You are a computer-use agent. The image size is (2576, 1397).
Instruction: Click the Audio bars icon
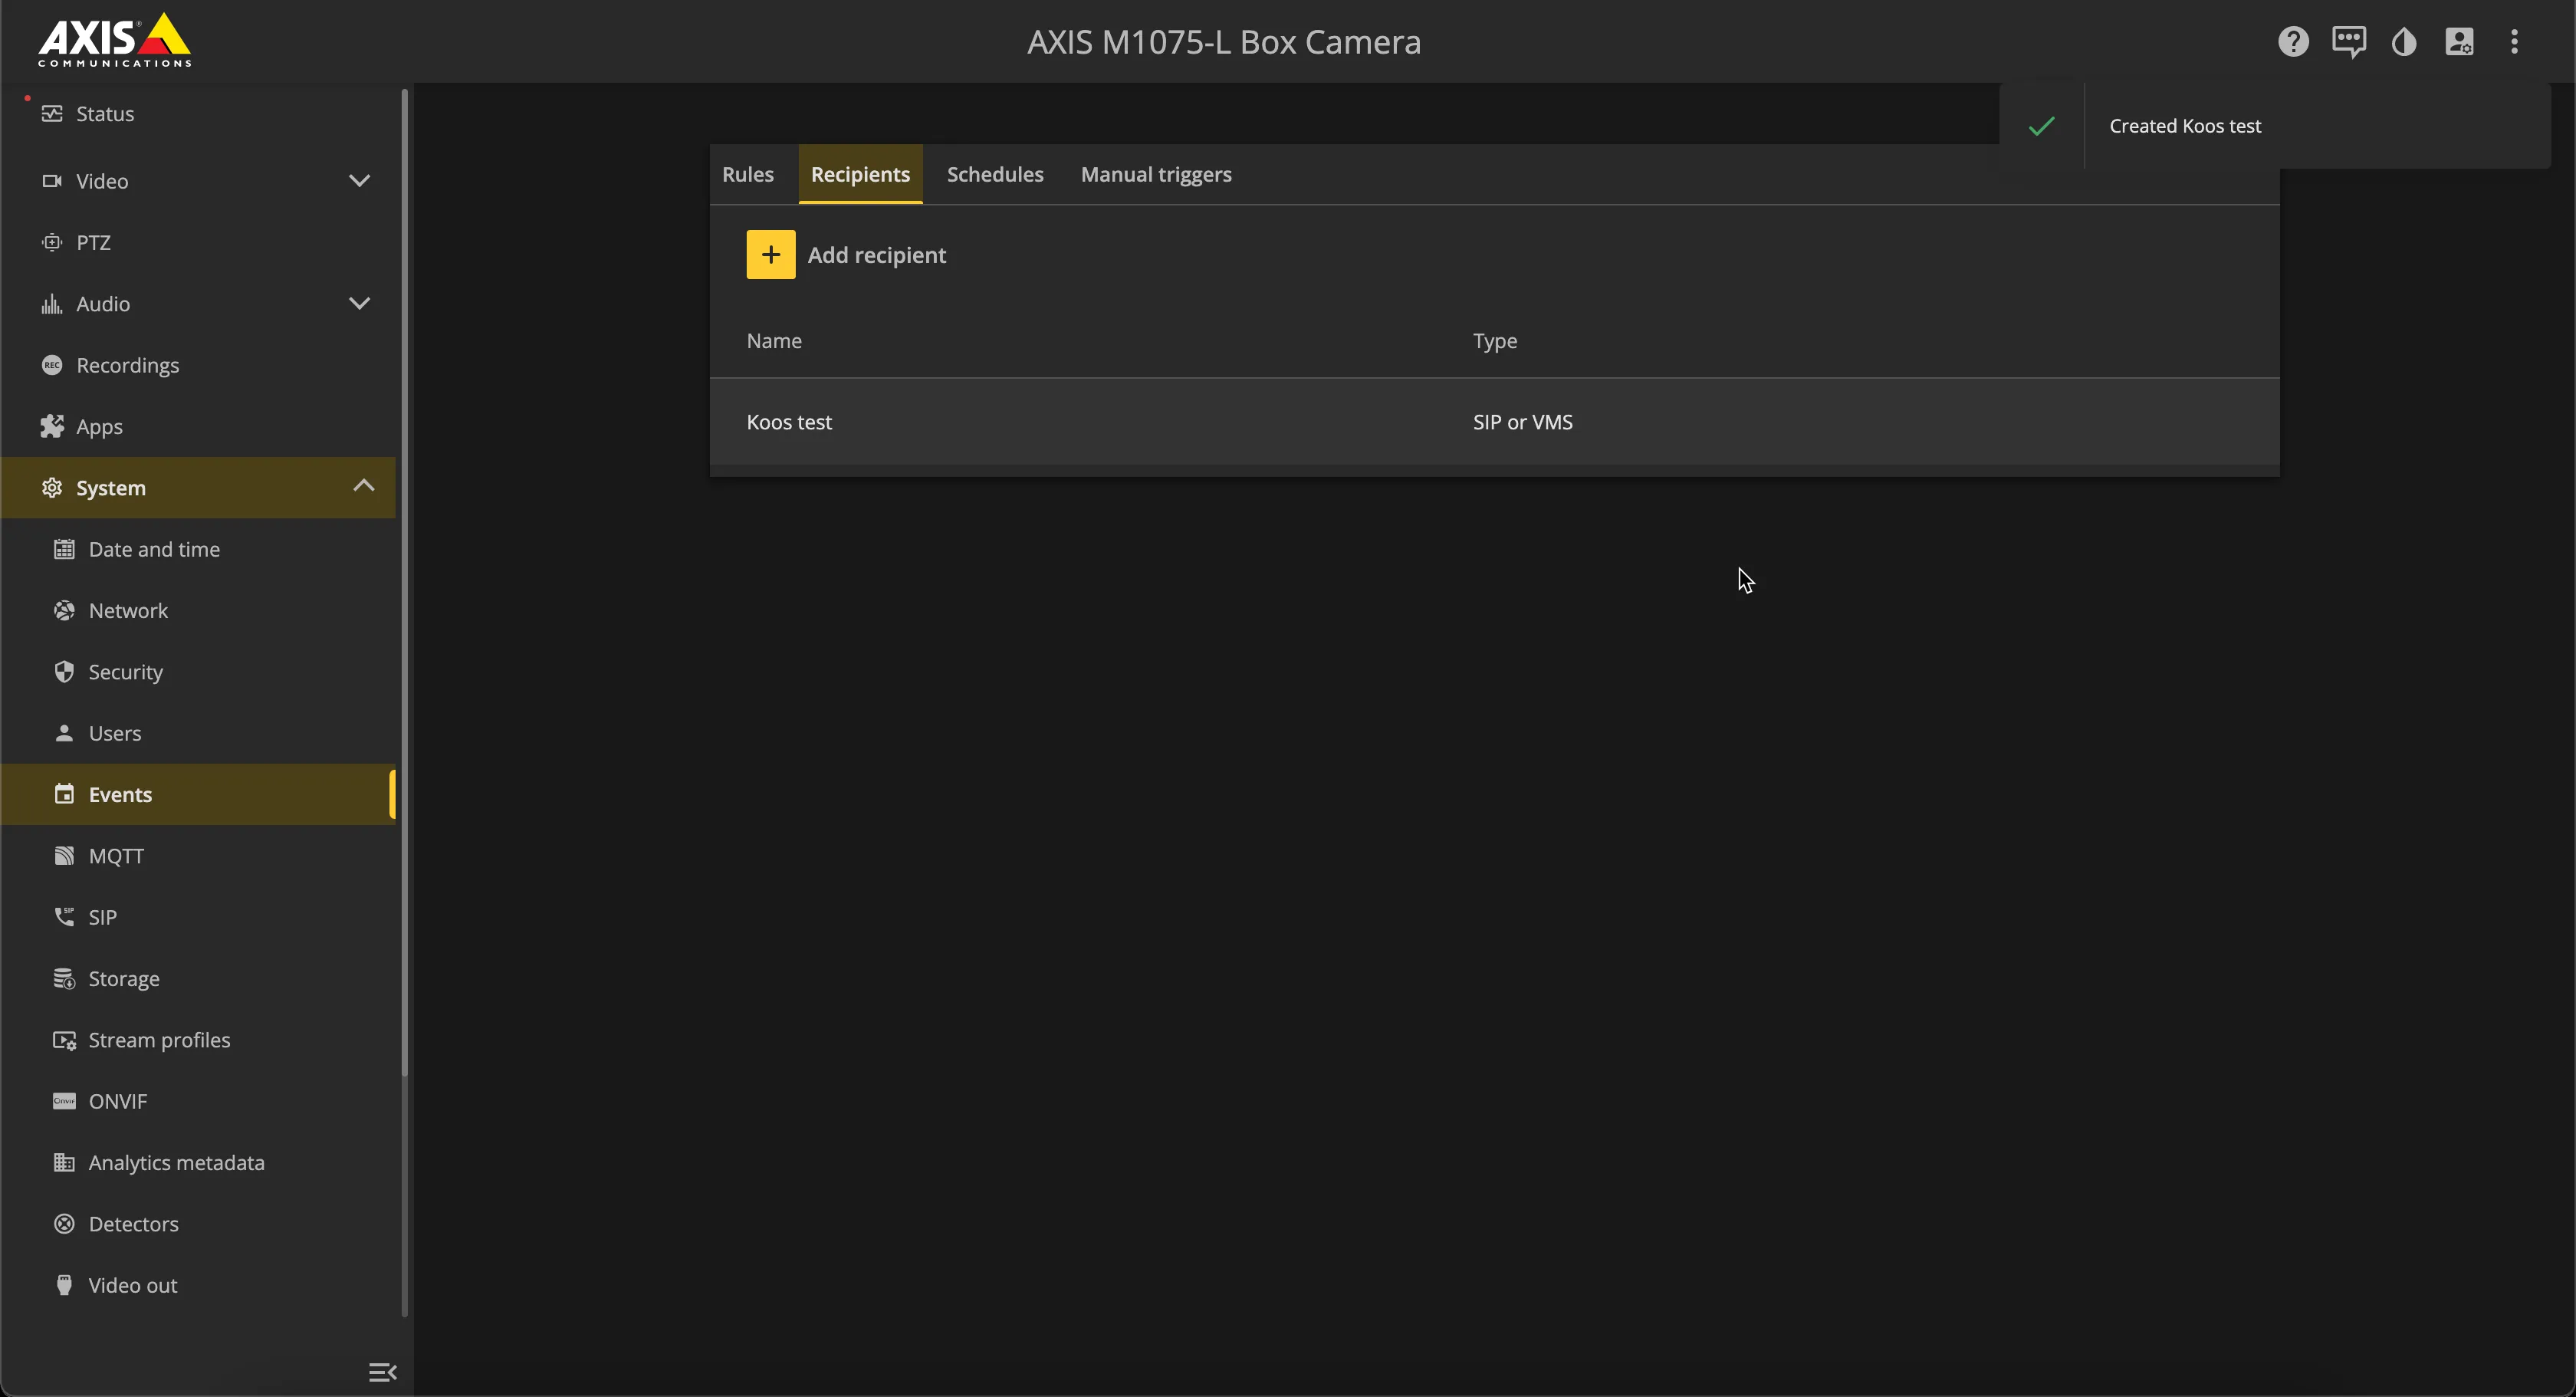tap(52, 303)
